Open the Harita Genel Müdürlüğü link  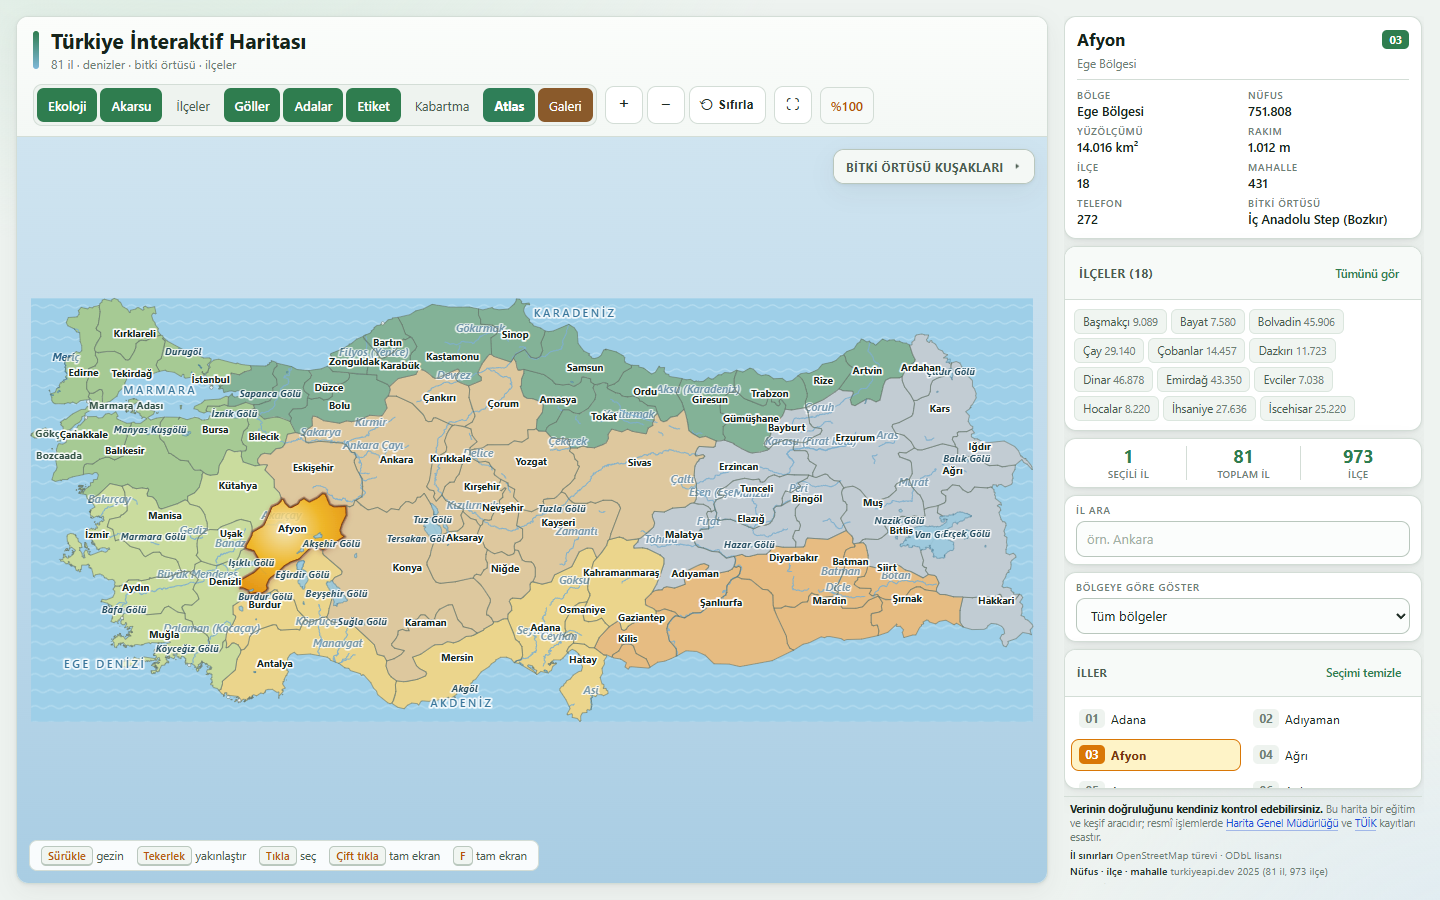point(1282,824)
